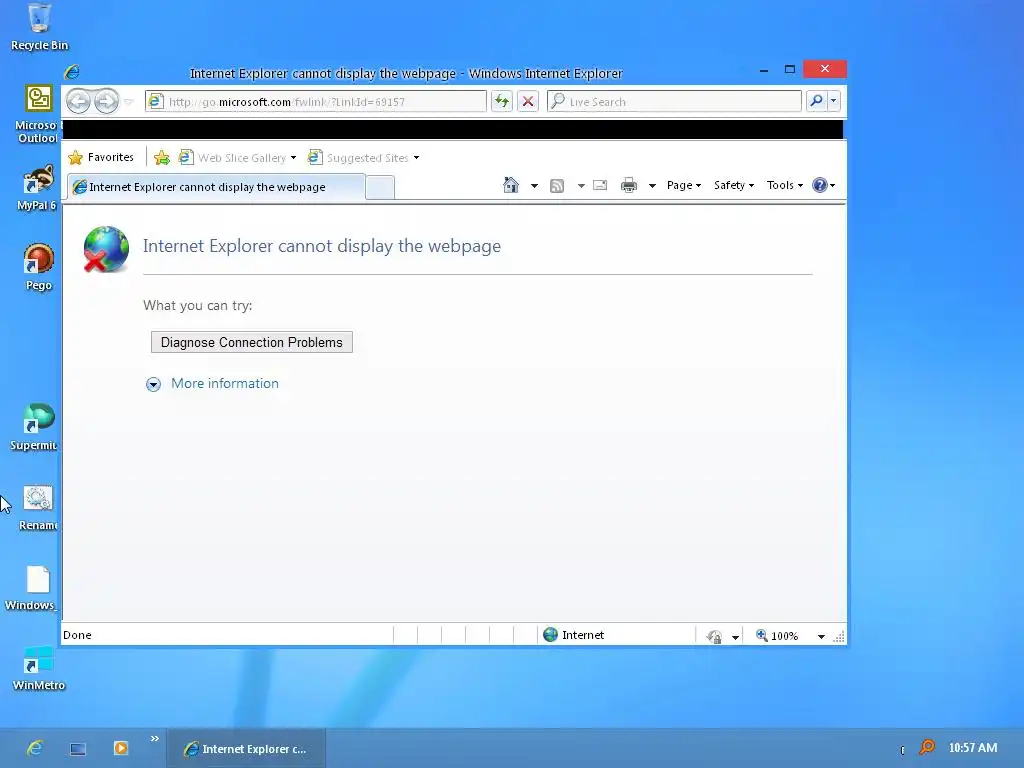Expand the Home button dropdown arrow

click(x=534, y=186)
